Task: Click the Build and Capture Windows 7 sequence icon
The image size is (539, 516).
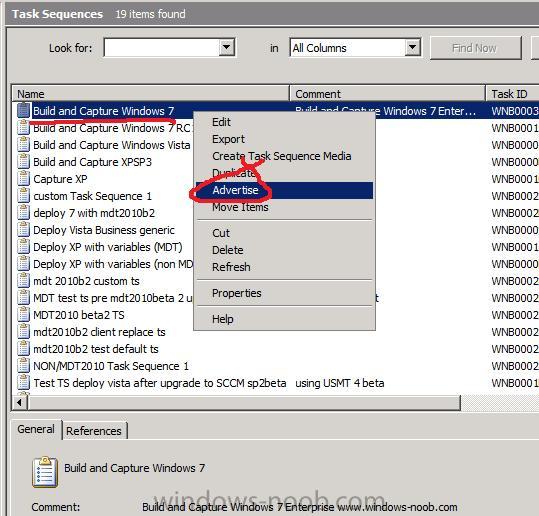Action: pyautogui.click(x=23, y=111)
